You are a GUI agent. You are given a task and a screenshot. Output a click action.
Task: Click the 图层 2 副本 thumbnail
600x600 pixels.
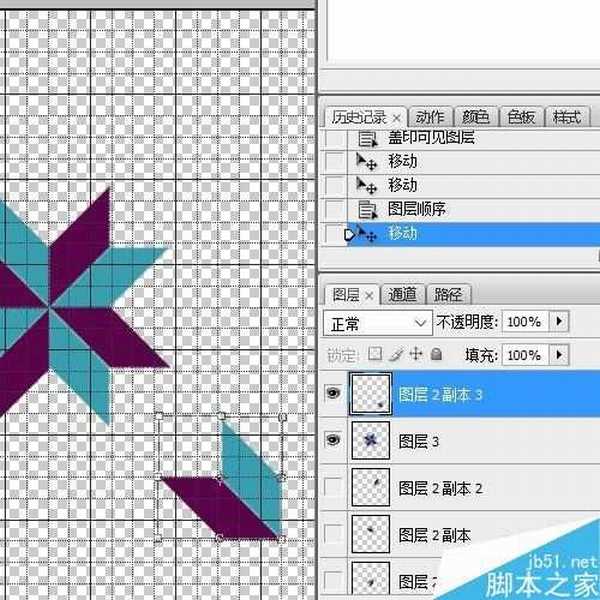point(371,534)
